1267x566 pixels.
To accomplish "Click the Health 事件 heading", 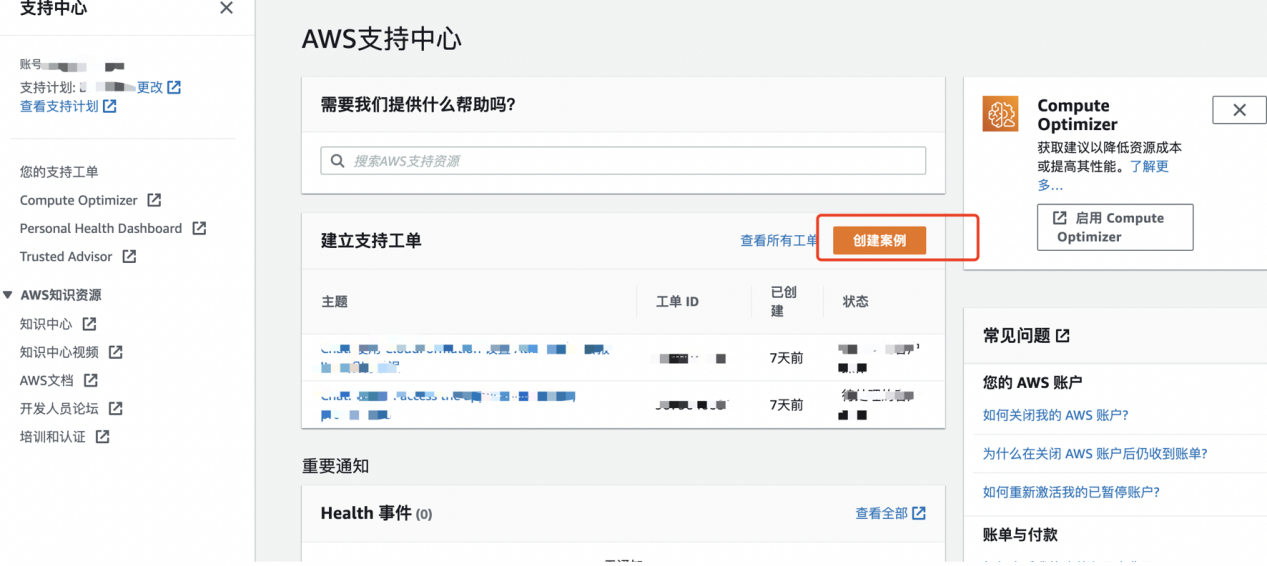I will pos(376,513).
